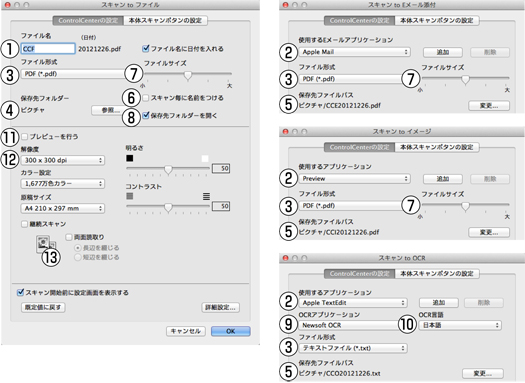Viewport: 525px width, 383px height.
Task: Click 追加 button in Scan to Eメール添付 window
Action: 443,52
